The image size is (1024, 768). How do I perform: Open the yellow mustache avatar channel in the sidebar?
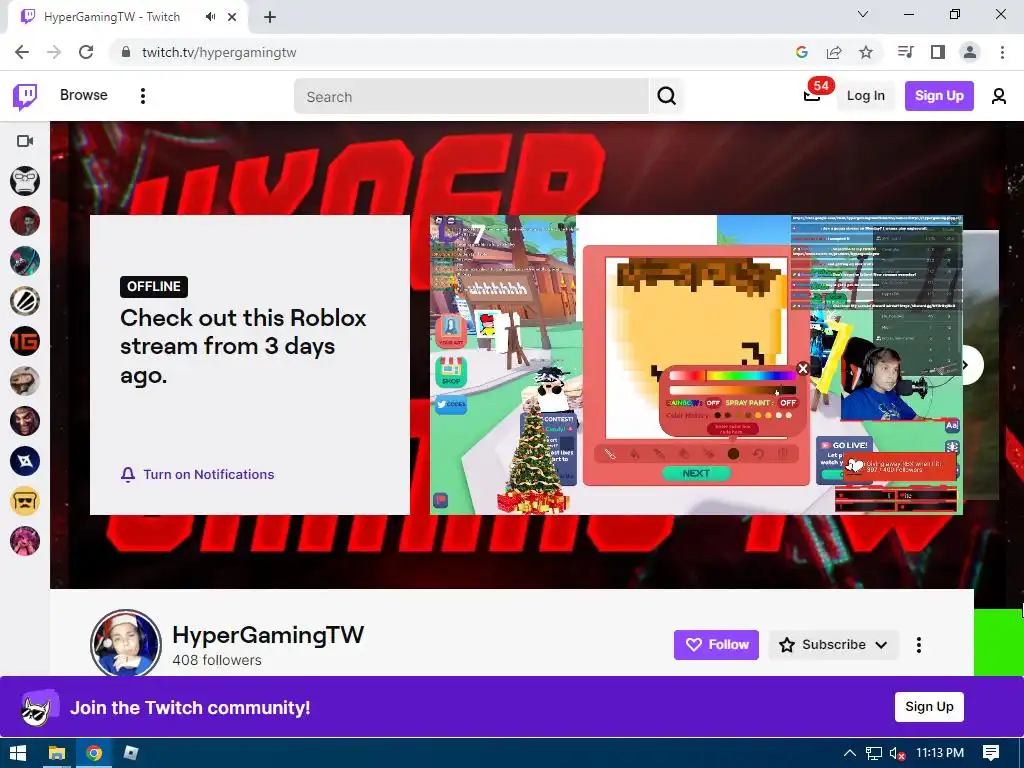[25, 501]
